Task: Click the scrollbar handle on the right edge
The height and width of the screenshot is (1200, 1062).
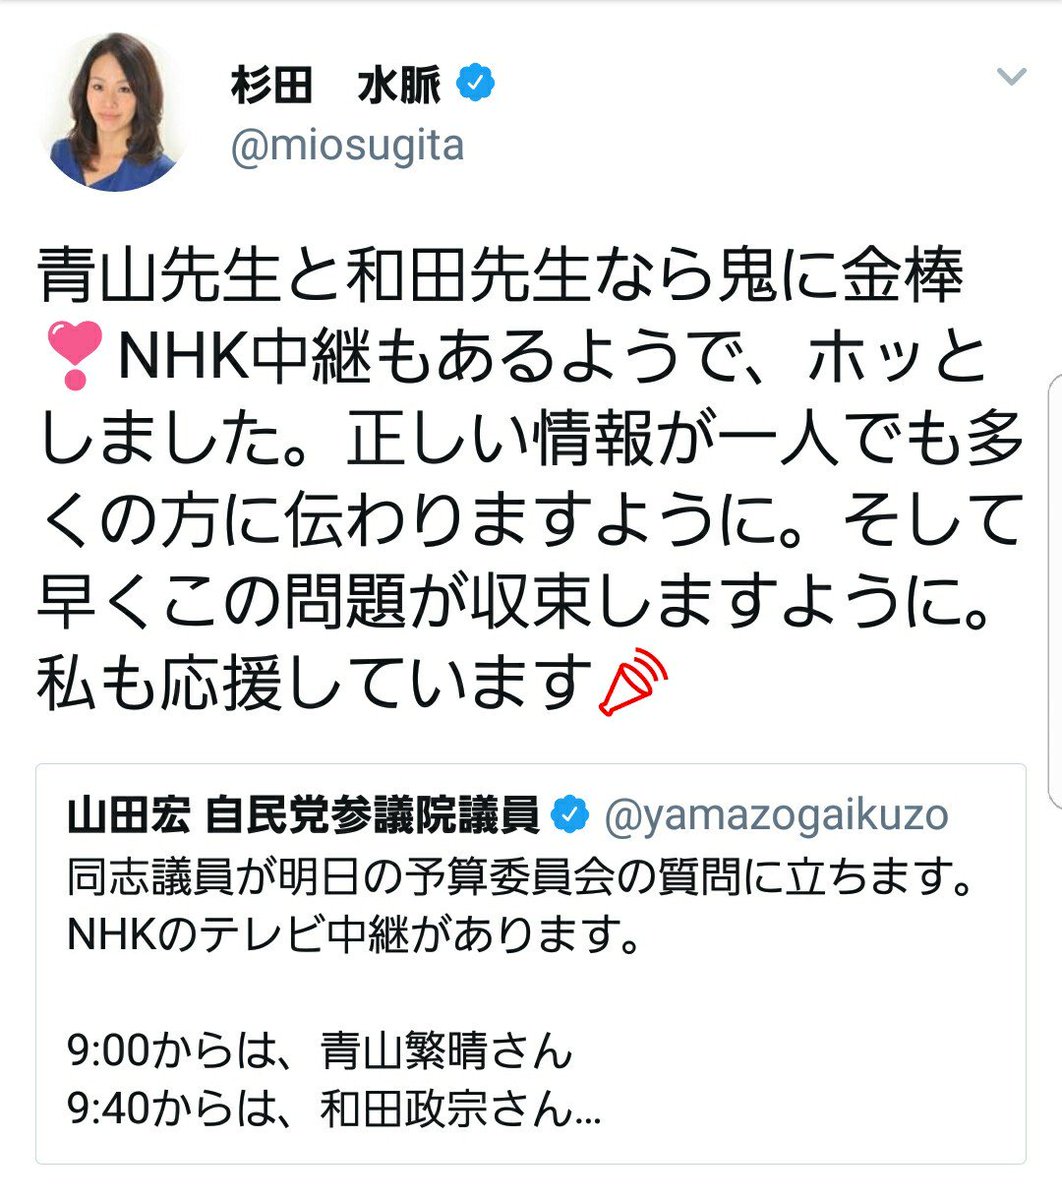Action: tap(1054, 590)
